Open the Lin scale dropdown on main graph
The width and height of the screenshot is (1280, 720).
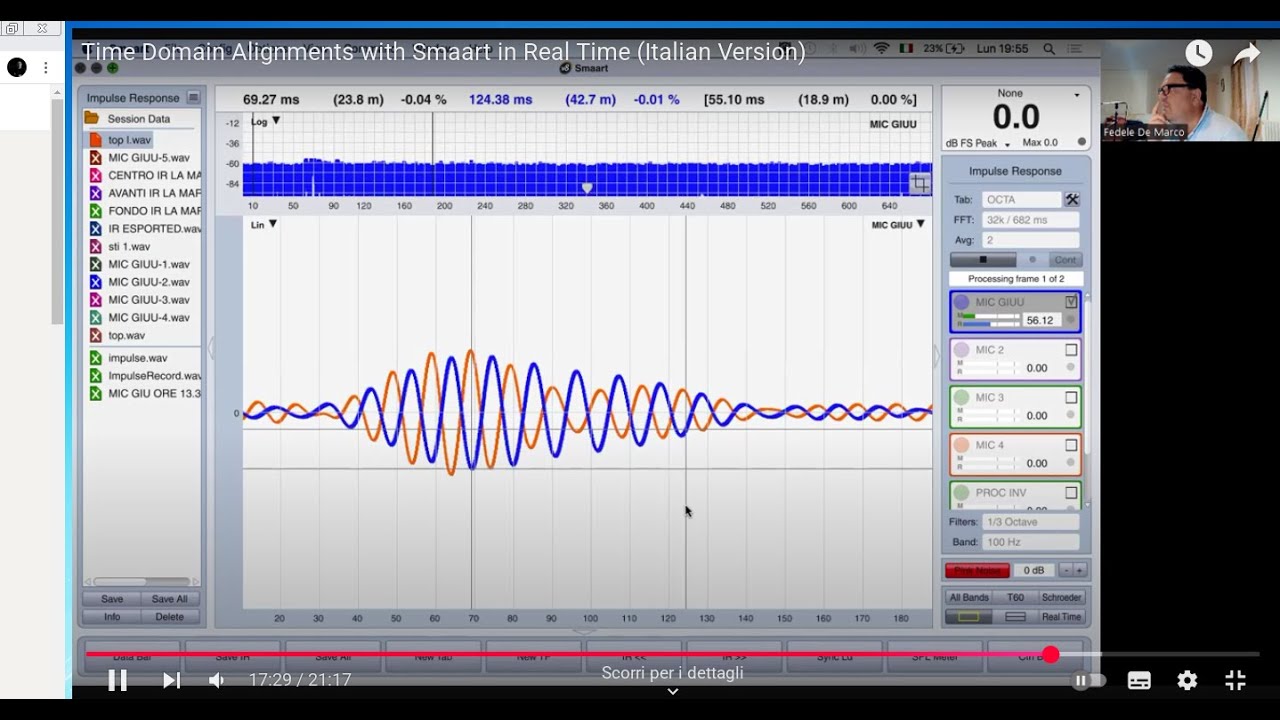264,225
